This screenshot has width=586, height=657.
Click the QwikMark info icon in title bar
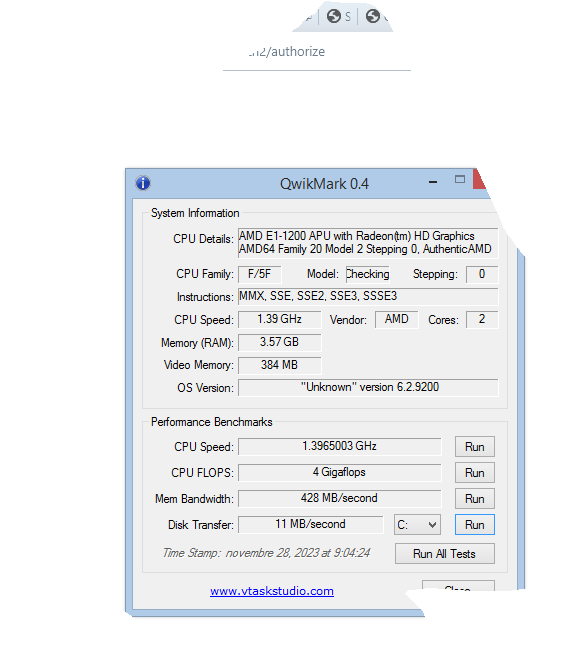click(143, 183)
